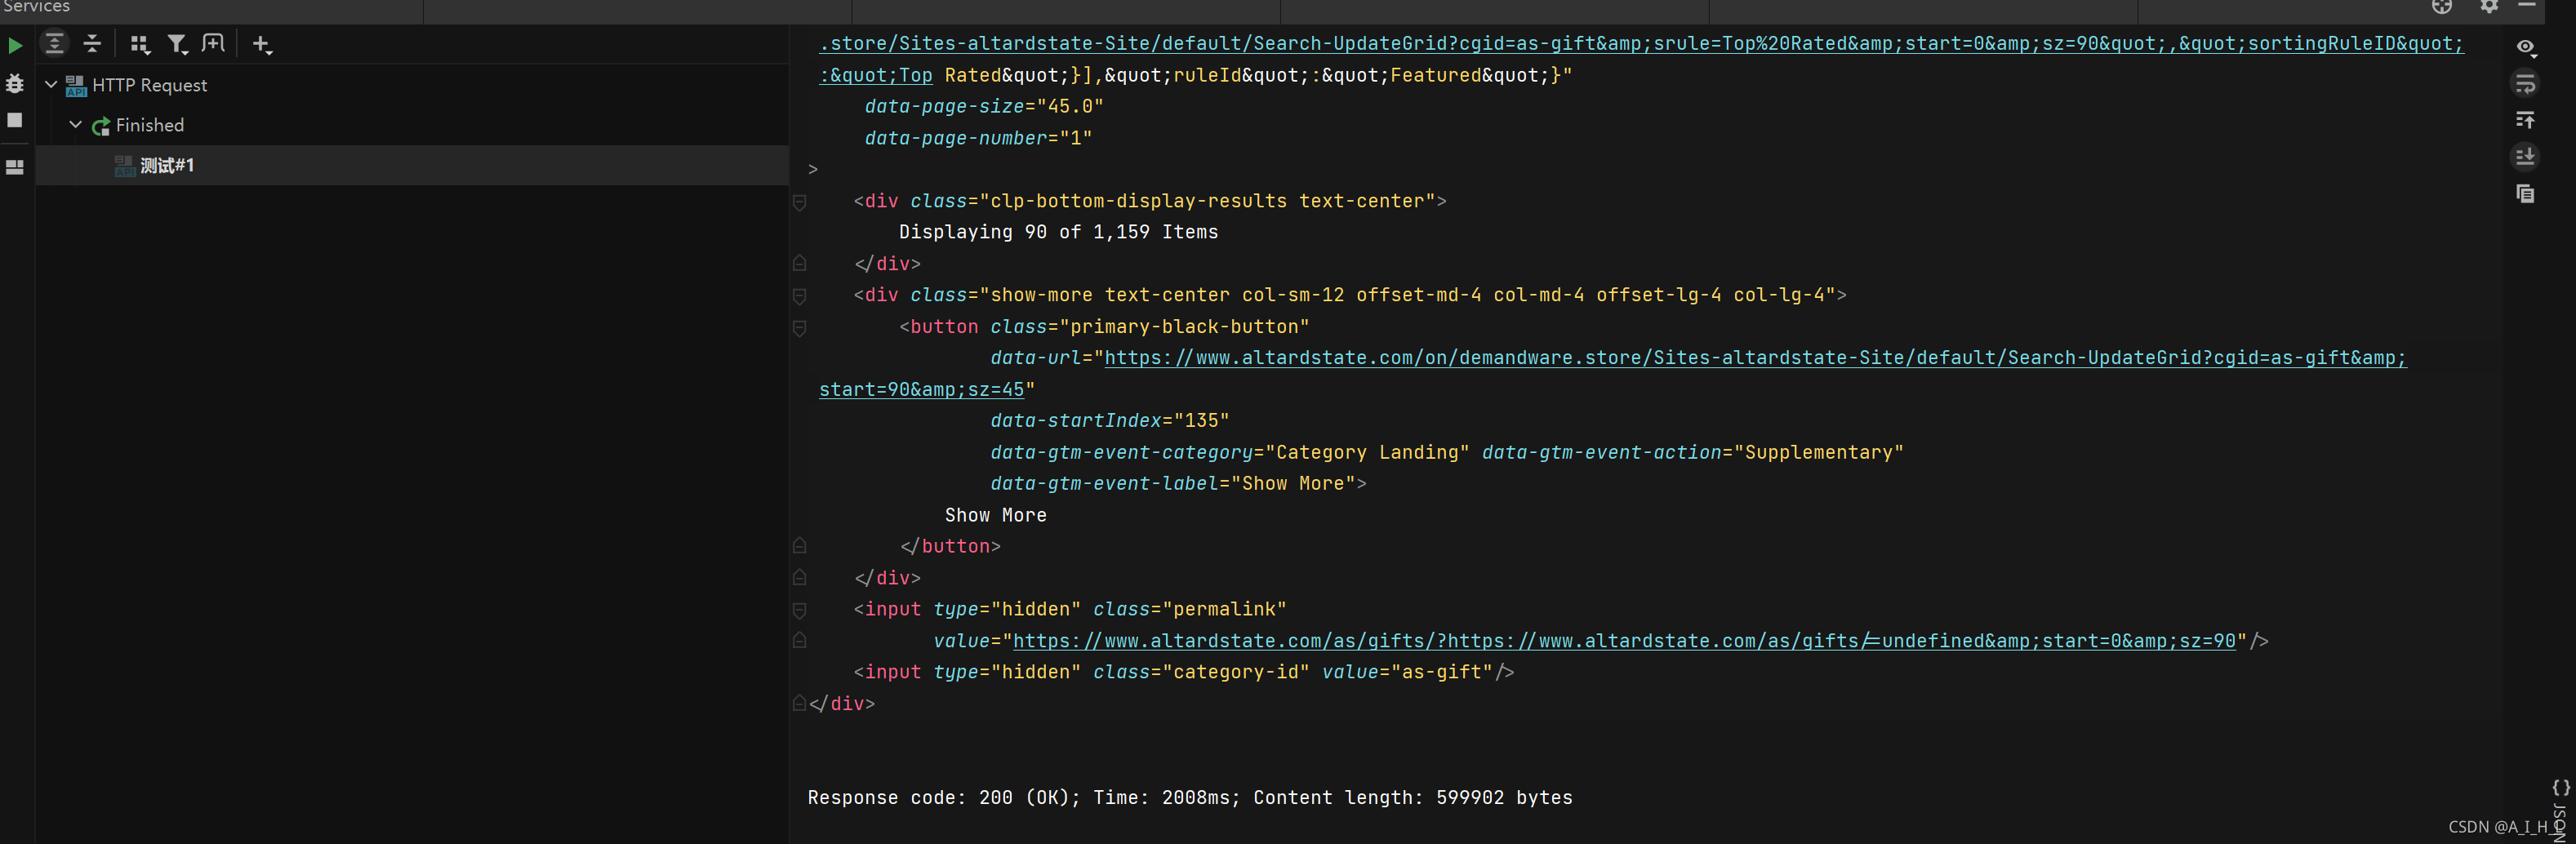2576x844 pixels.
Task: Fold the clp-bottom-display-results div
Action: [800, 203]
